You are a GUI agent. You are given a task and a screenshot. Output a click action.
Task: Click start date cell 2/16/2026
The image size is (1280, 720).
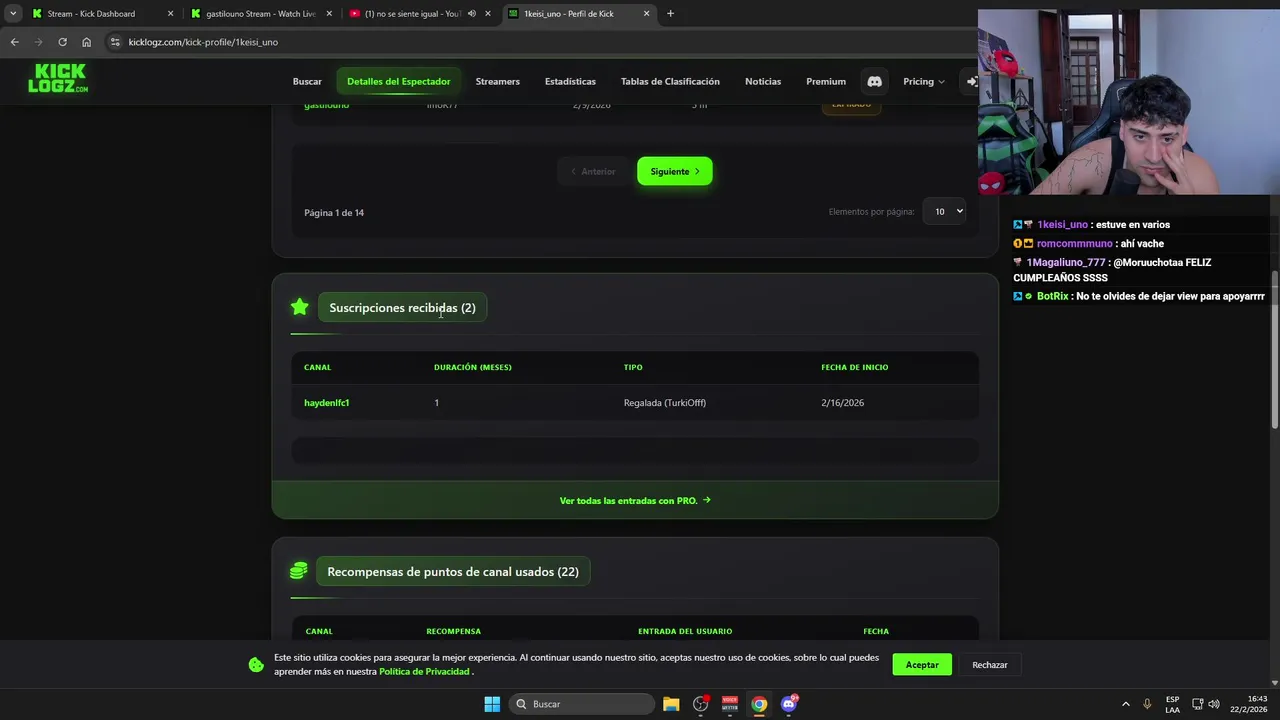pos(843,403)
